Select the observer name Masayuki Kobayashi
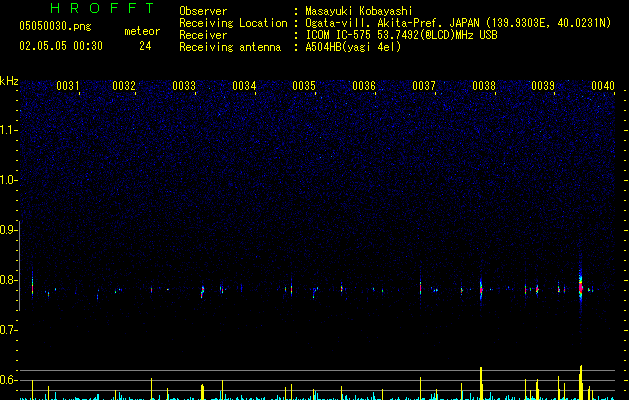Screen dimensions: 629x400 coord(359,11)
